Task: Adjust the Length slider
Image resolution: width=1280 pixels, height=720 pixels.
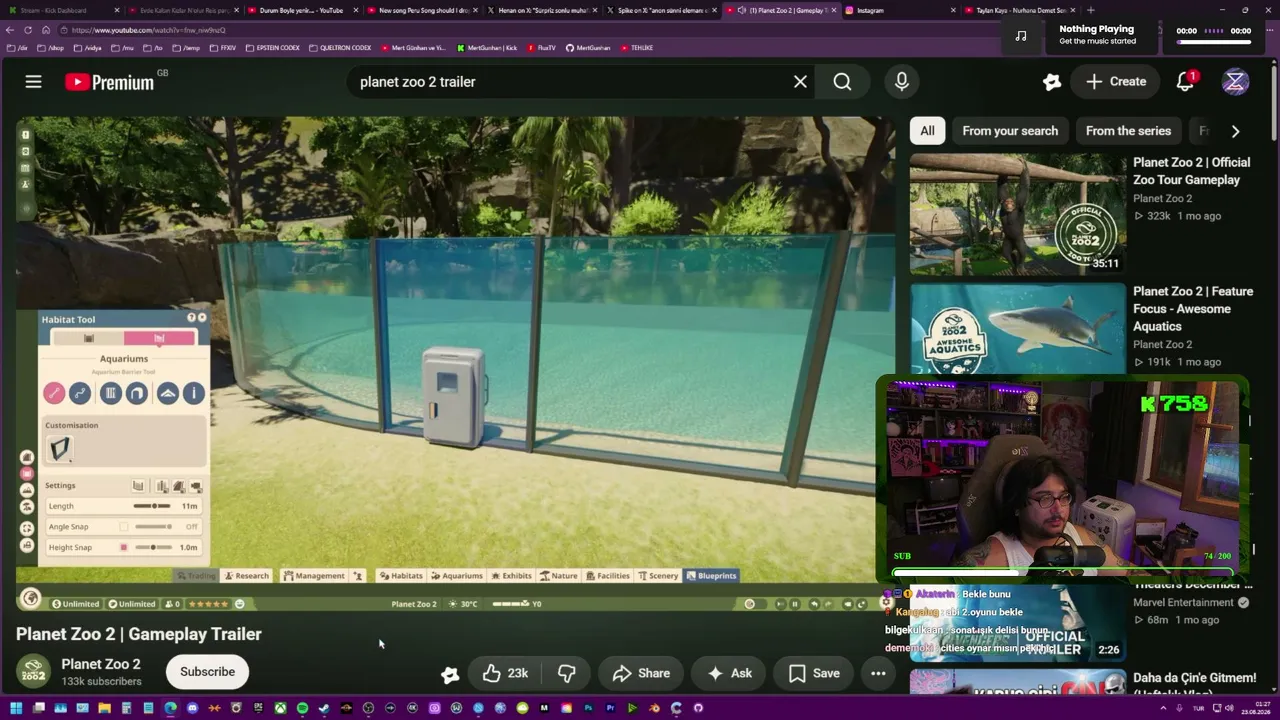Action: coord(153,506)
